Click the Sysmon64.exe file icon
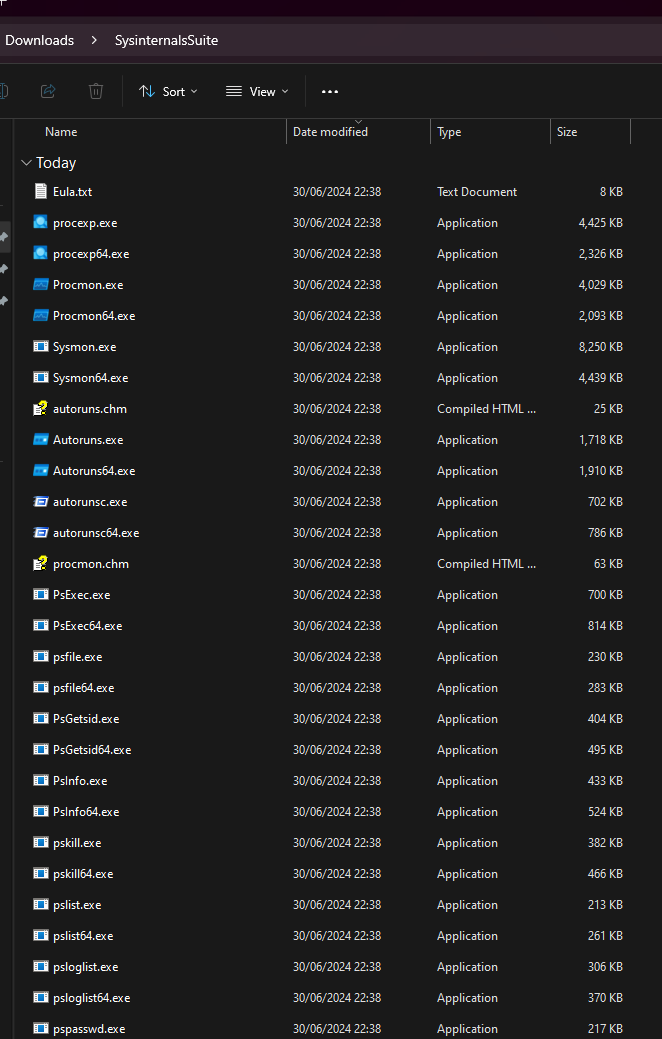662x1039 pixels. click(40, 377)
